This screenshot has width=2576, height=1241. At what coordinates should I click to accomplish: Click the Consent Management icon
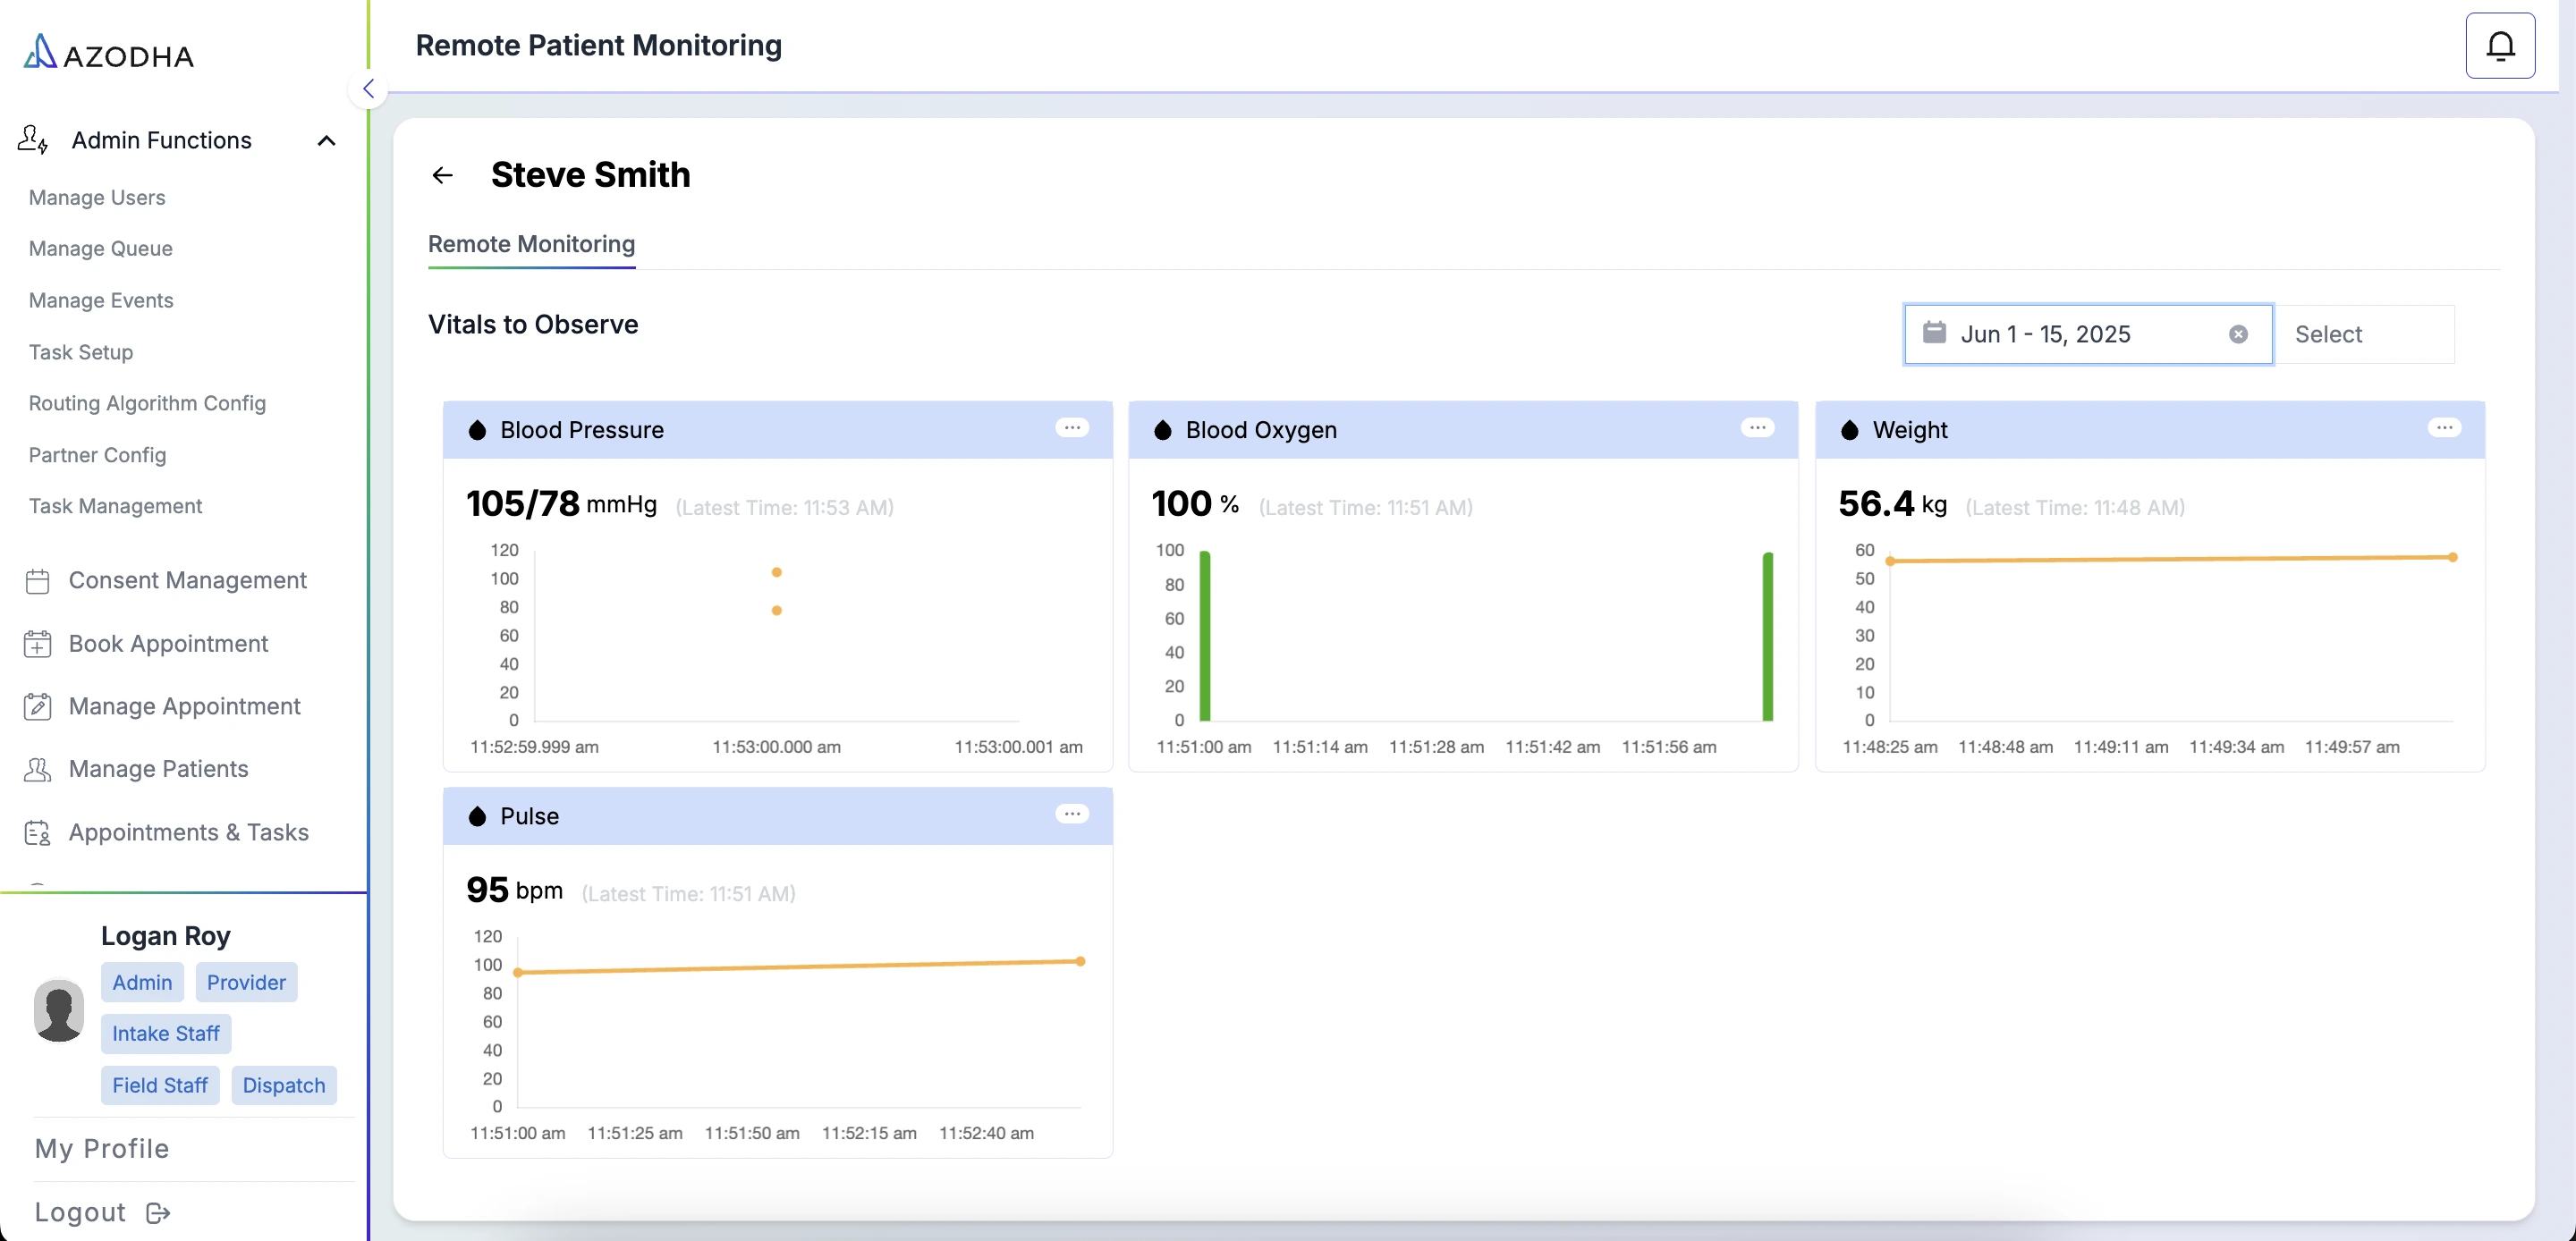coord(37,580)
